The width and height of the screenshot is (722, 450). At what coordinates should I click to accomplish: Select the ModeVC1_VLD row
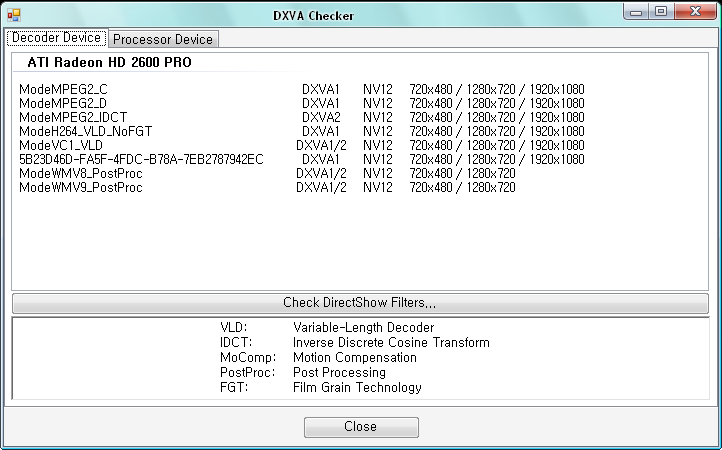click(x=302, y=146)
